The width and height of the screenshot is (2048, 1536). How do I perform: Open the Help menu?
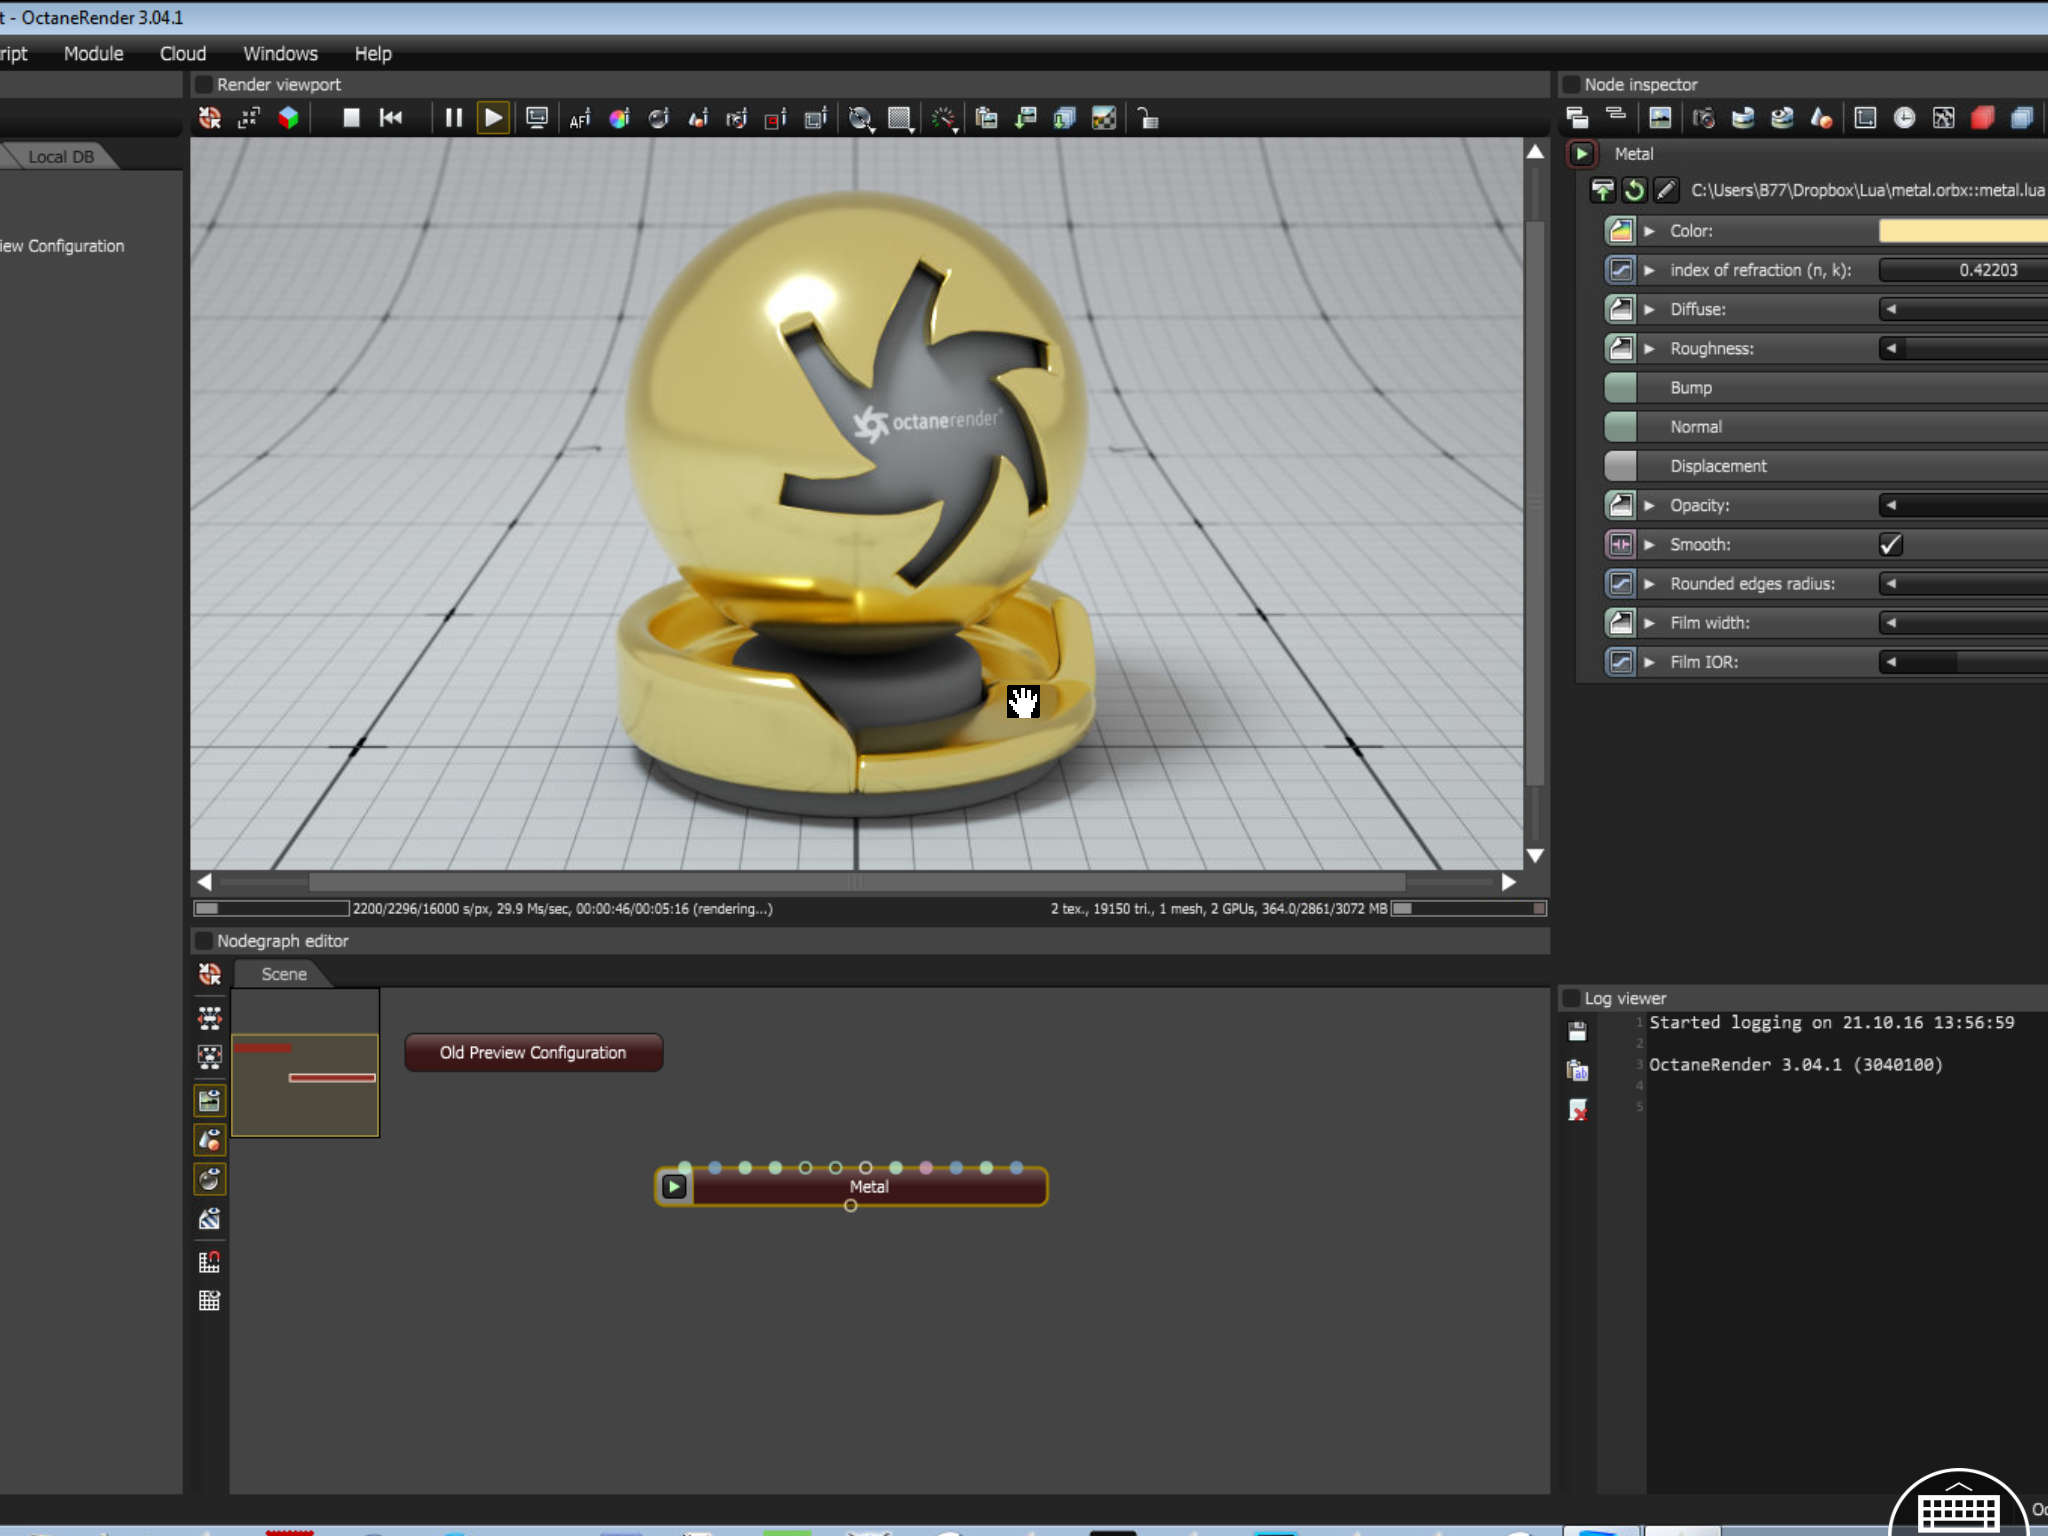(x=373, y=53)
